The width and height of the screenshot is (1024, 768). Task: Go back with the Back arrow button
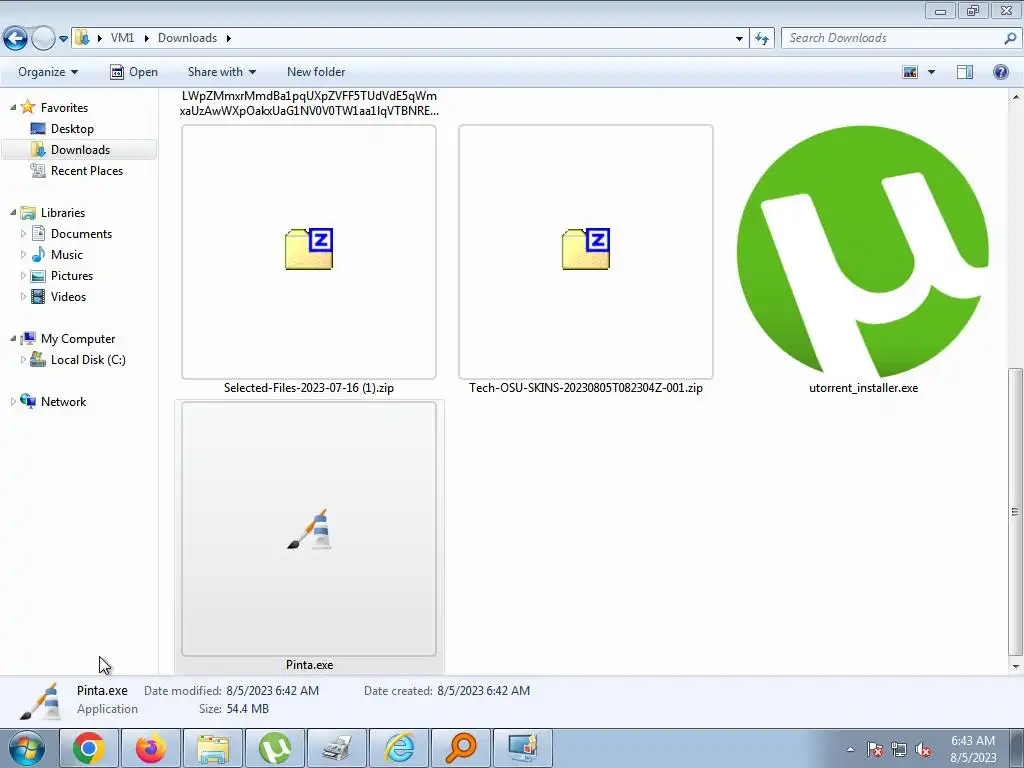pos(16,39)
